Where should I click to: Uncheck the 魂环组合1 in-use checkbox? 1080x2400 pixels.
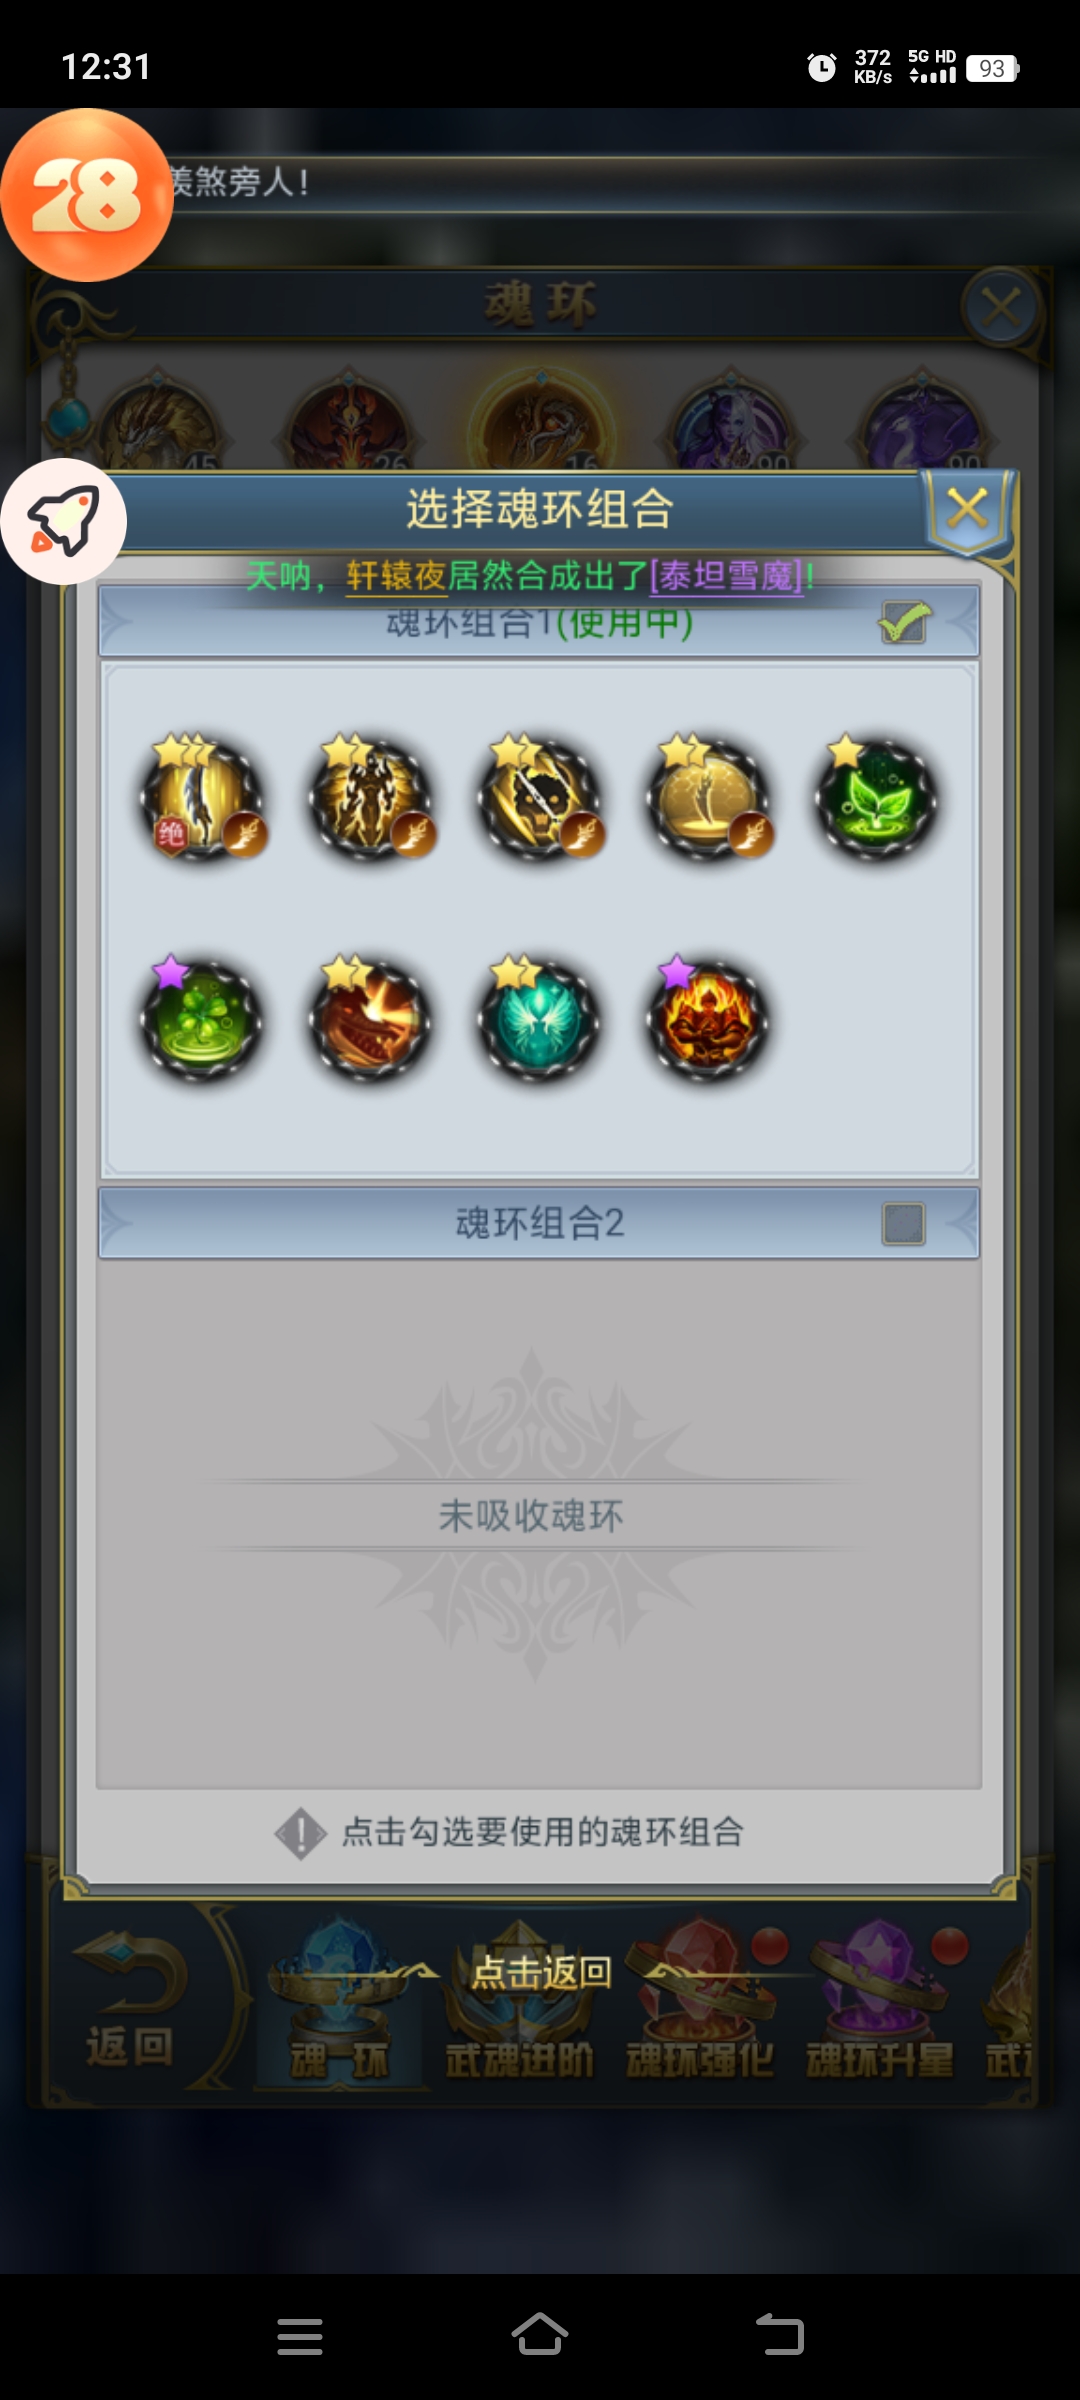pyautogui.click(x=904, y=623)
